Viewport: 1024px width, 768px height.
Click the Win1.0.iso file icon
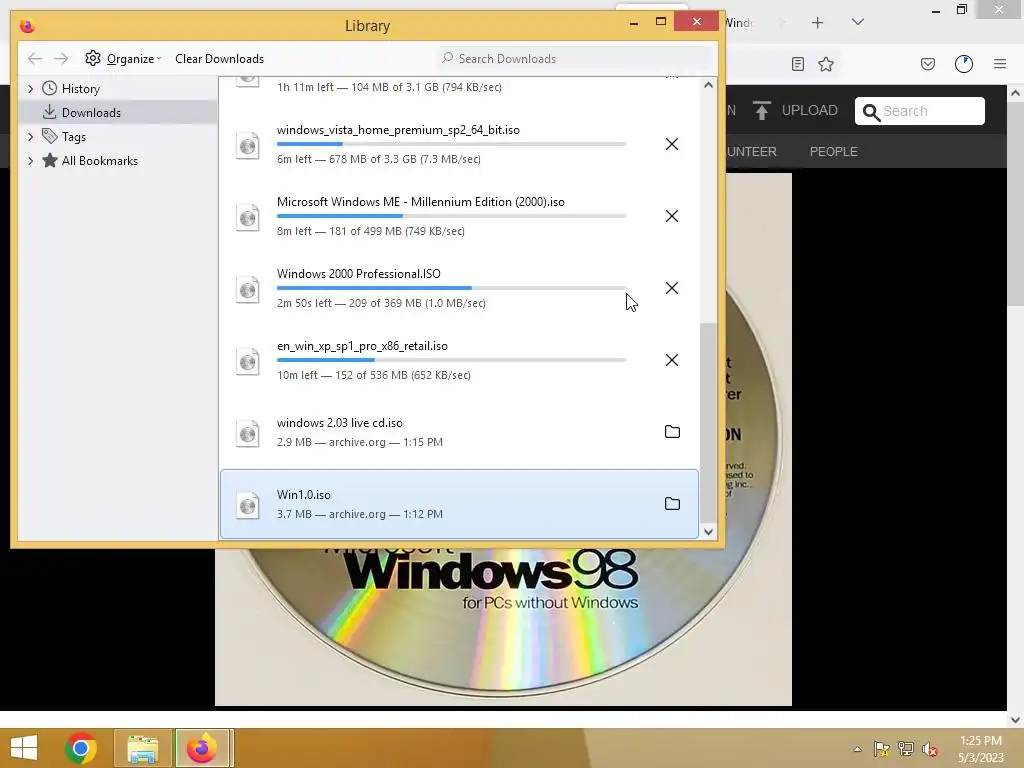tap(248, 505)
